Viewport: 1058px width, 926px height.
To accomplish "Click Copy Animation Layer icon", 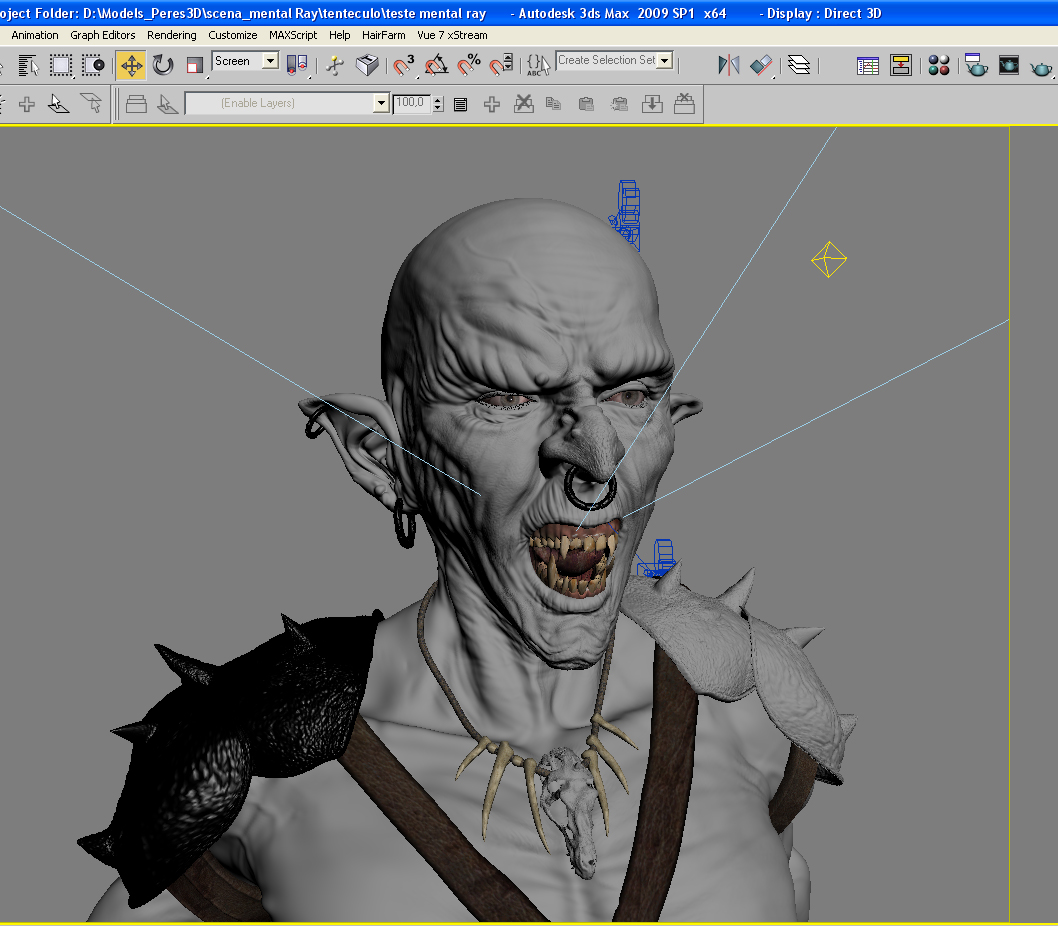I will click(x=554, y=104).
